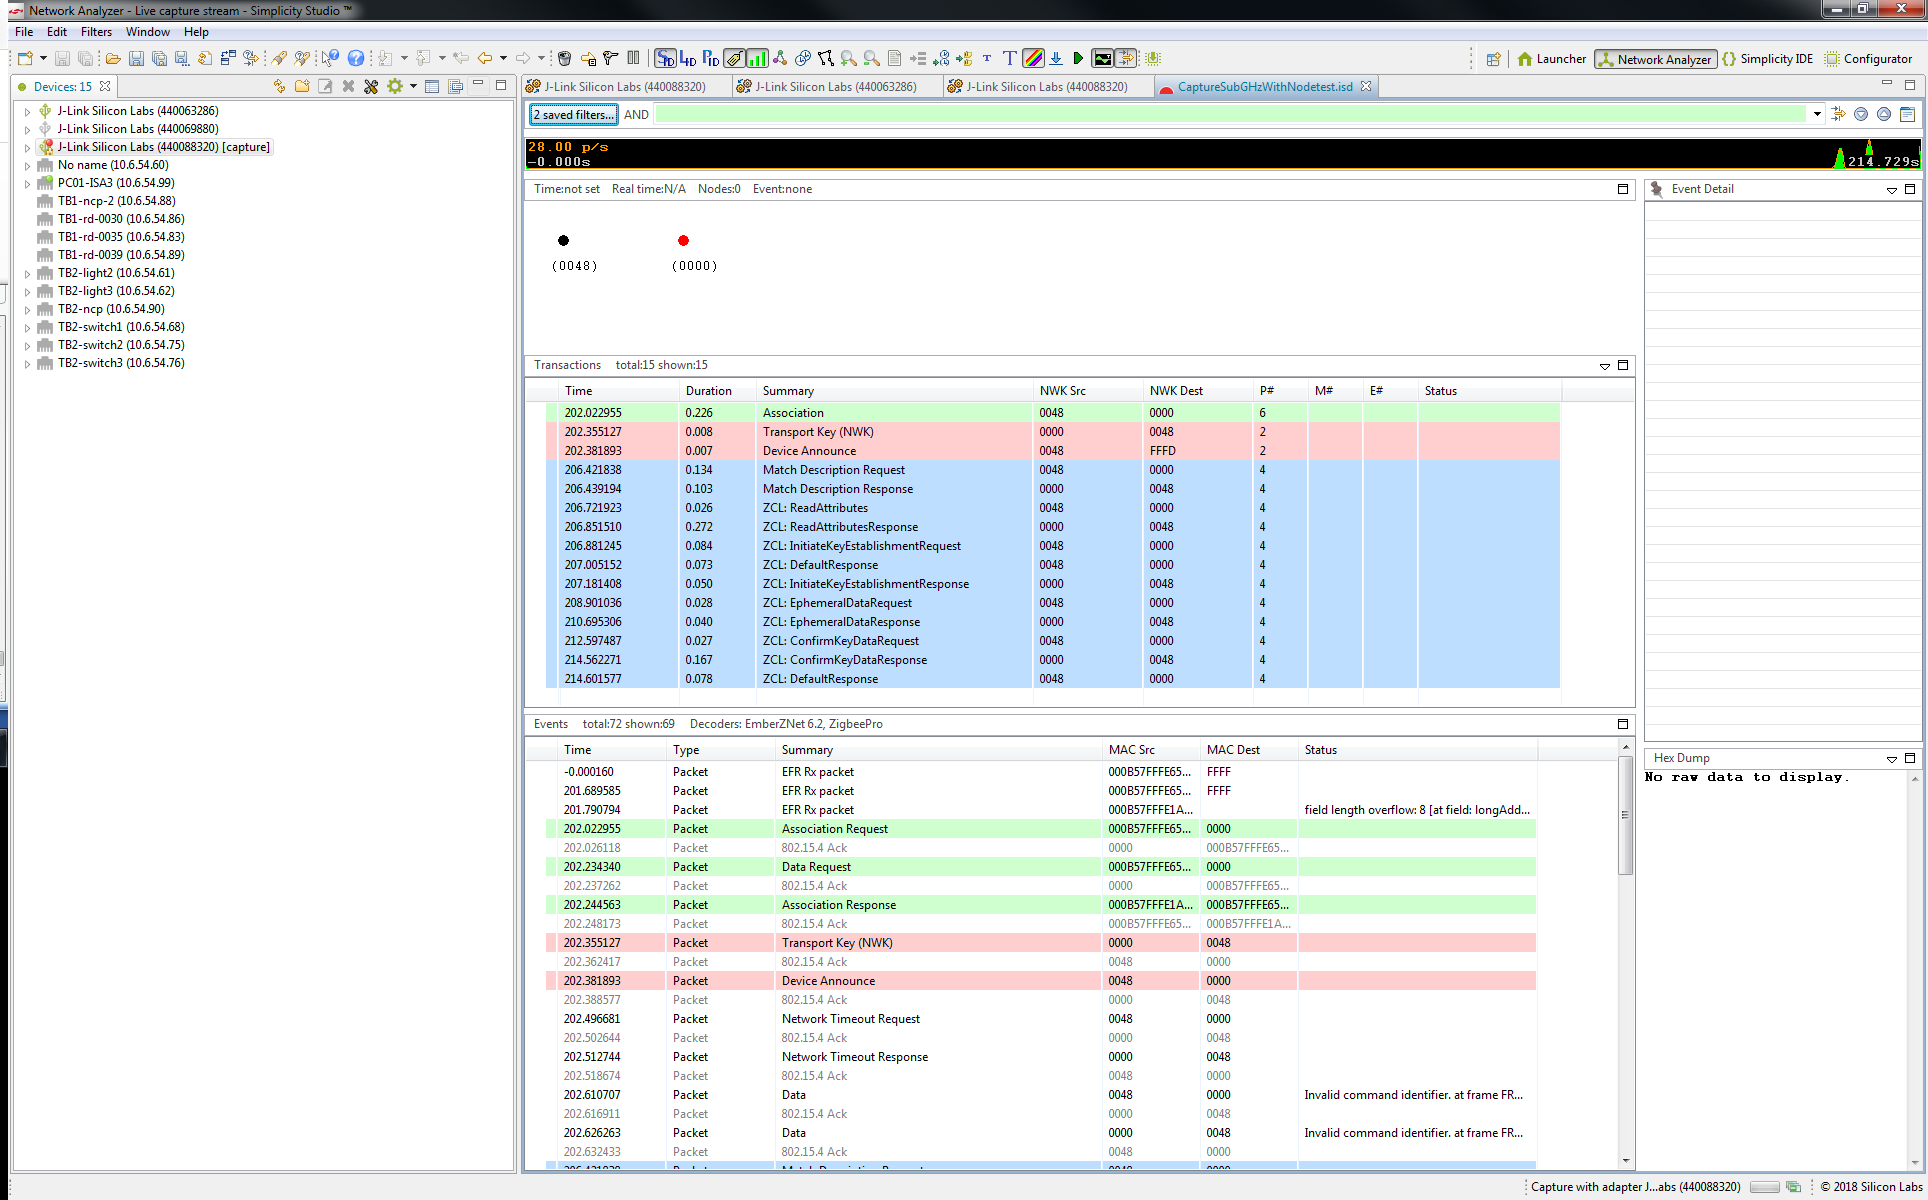
Task: Click the text annotation T toolbar icon
Action: point(1008,58)
